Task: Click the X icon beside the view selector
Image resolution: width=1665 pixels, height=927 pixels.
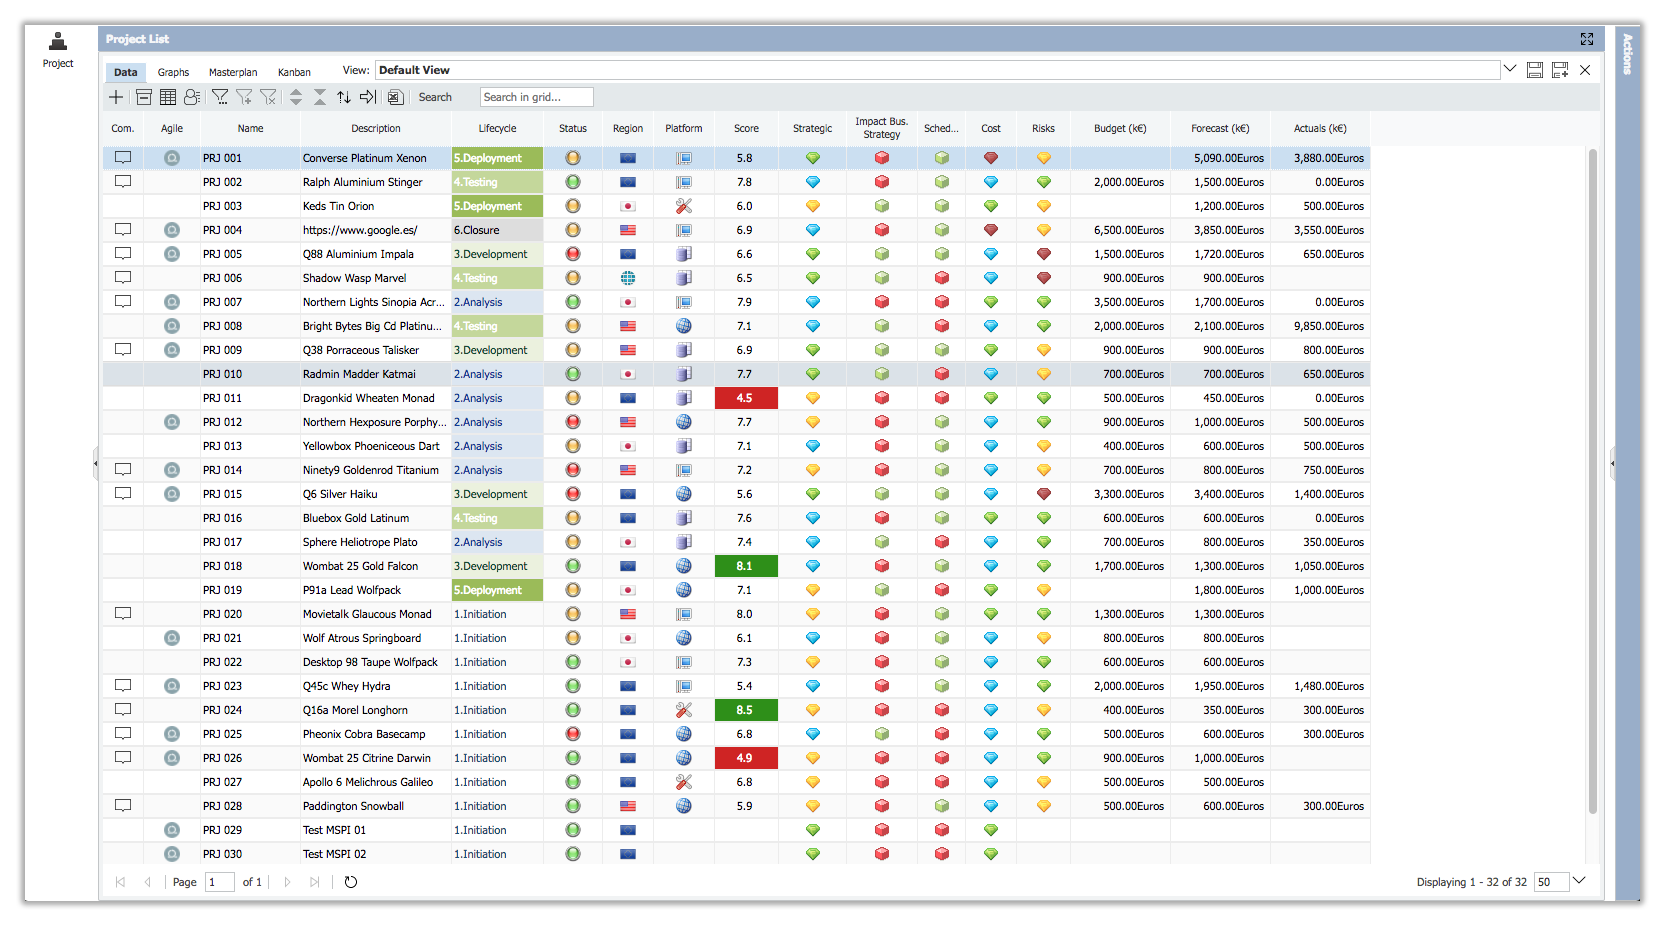Action: (1585, 70)
